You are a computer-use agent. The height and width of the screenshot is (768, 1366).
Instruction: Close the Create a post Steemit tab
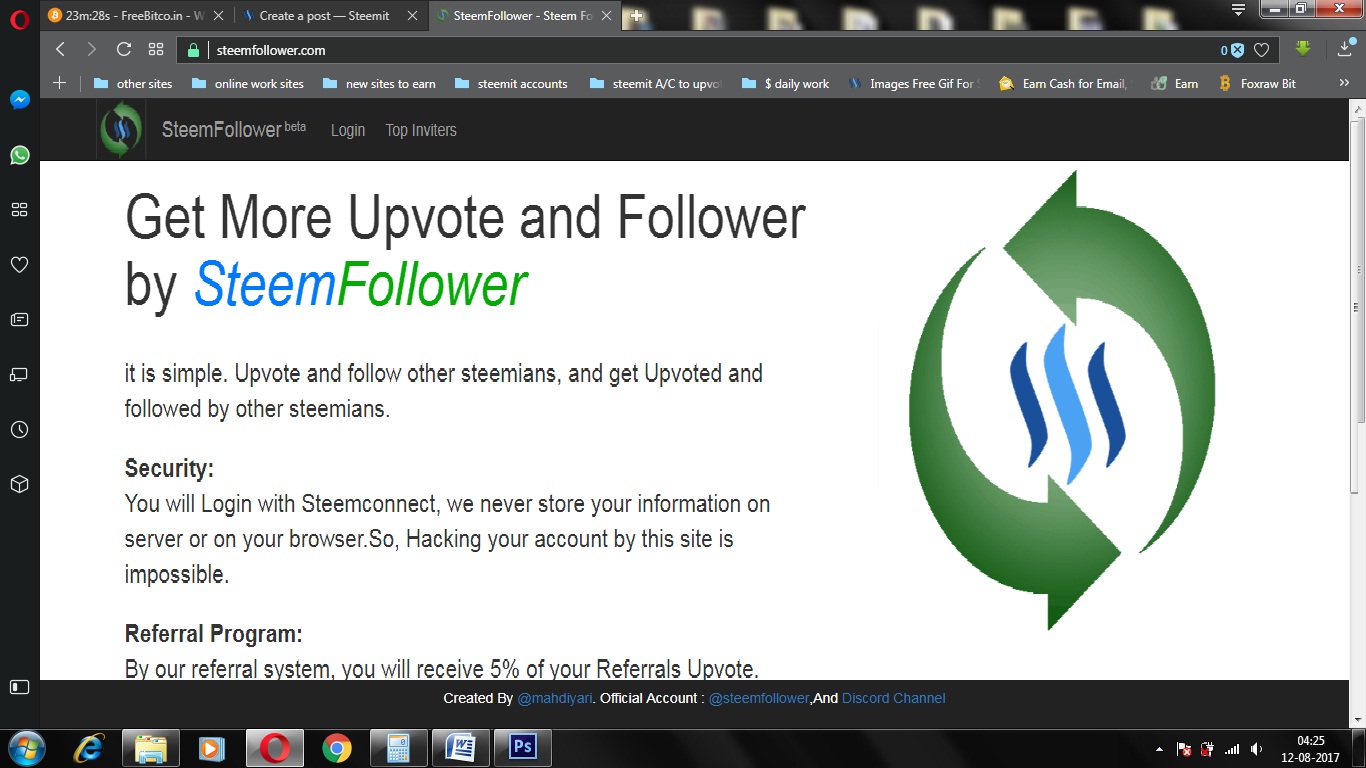[x=412, y=16]
